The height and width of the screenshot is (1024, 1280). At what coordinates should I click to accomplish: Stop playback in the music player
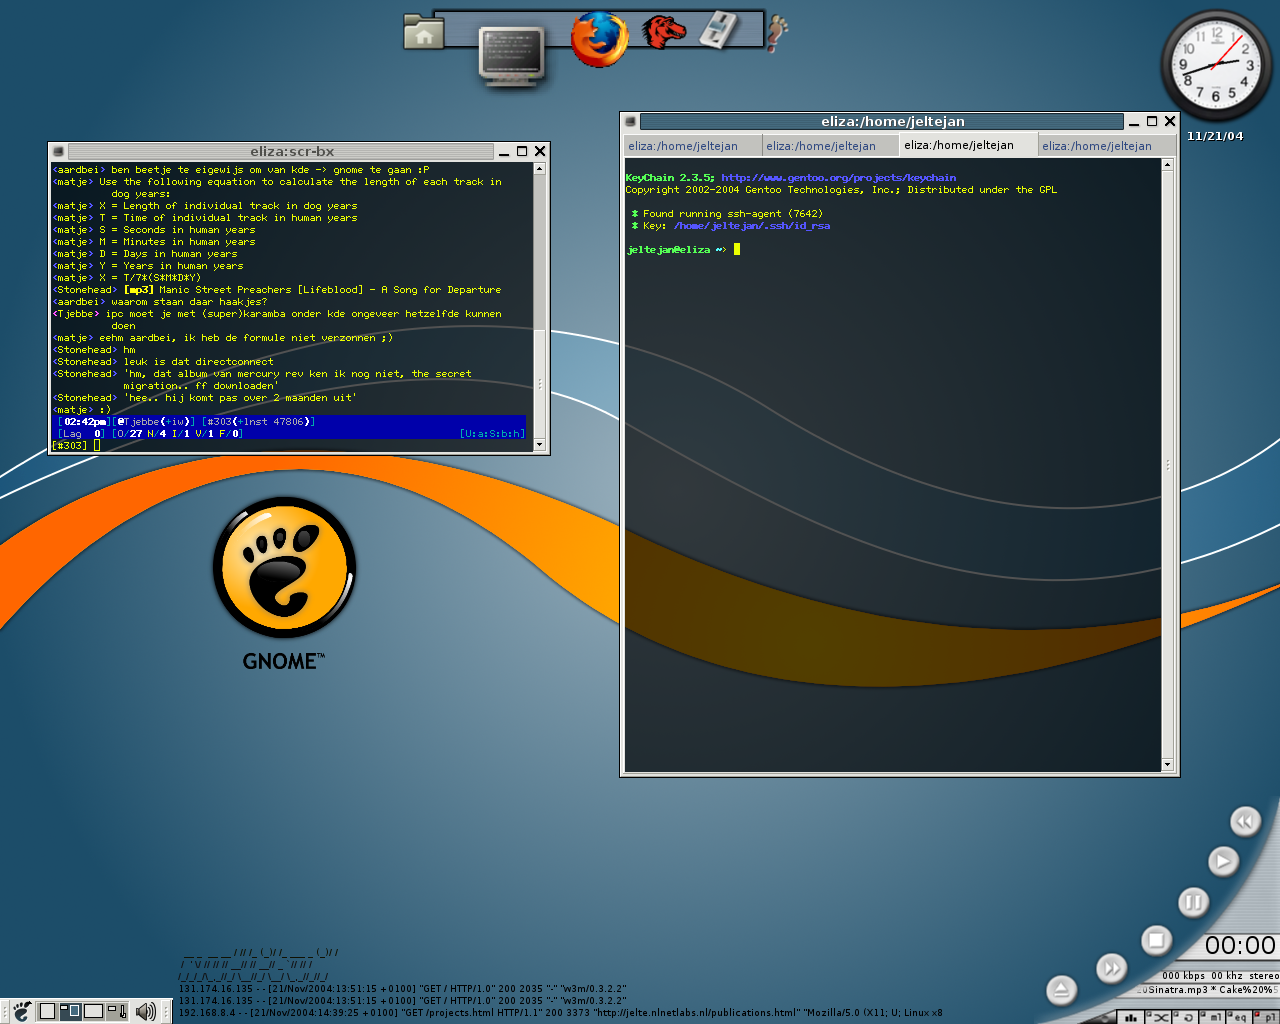pos(1157,940)
